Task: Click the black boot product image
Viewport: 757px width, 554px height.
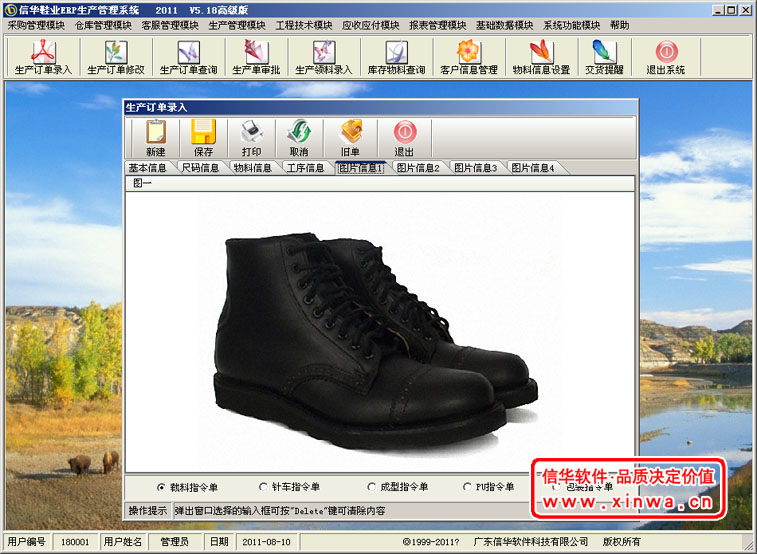Action: click(376, 340)
